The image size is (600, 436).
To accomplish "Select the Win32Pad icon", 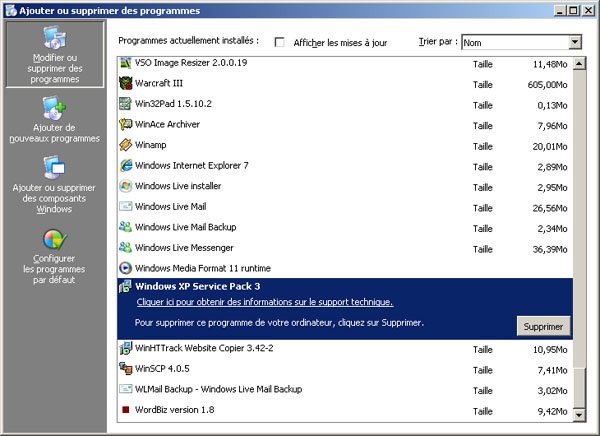I will (125, 104).
